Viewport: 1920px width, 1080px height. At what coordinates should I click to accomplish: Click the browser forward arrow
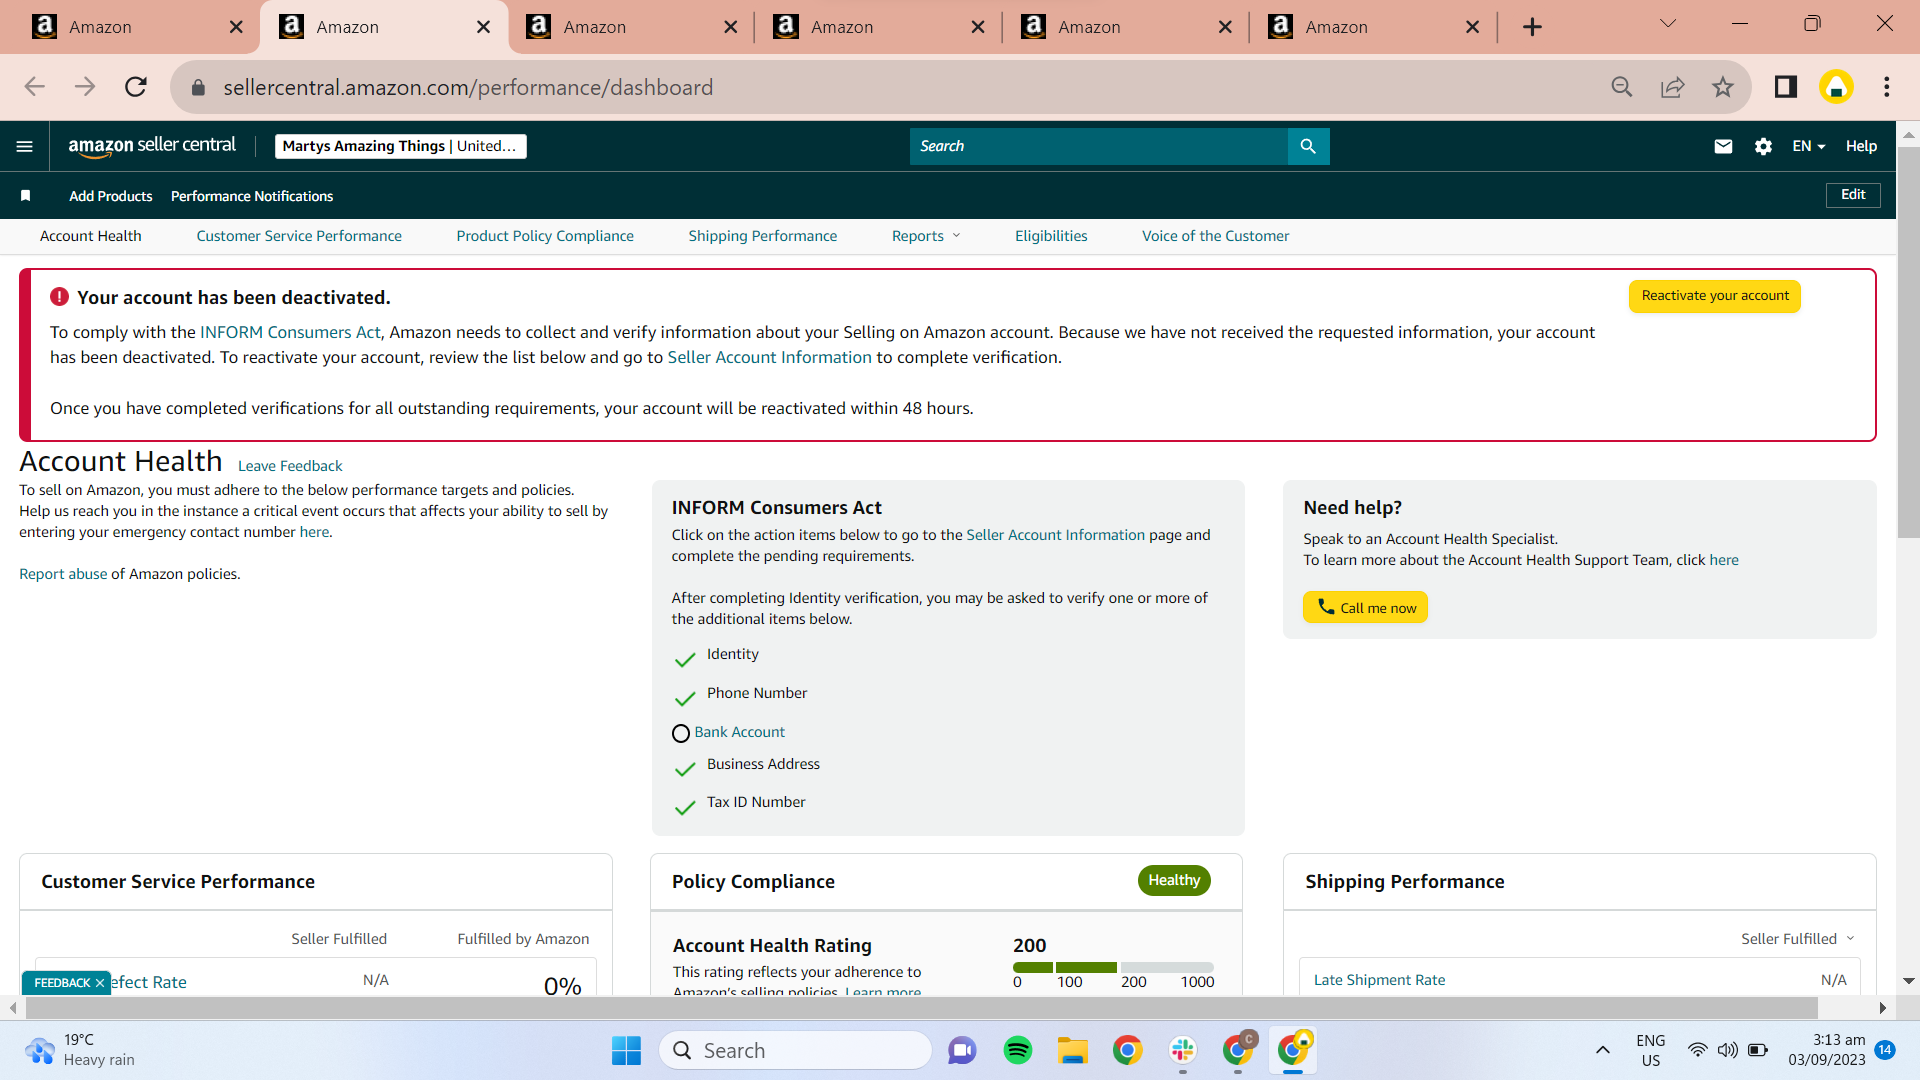tap(85, 87)
